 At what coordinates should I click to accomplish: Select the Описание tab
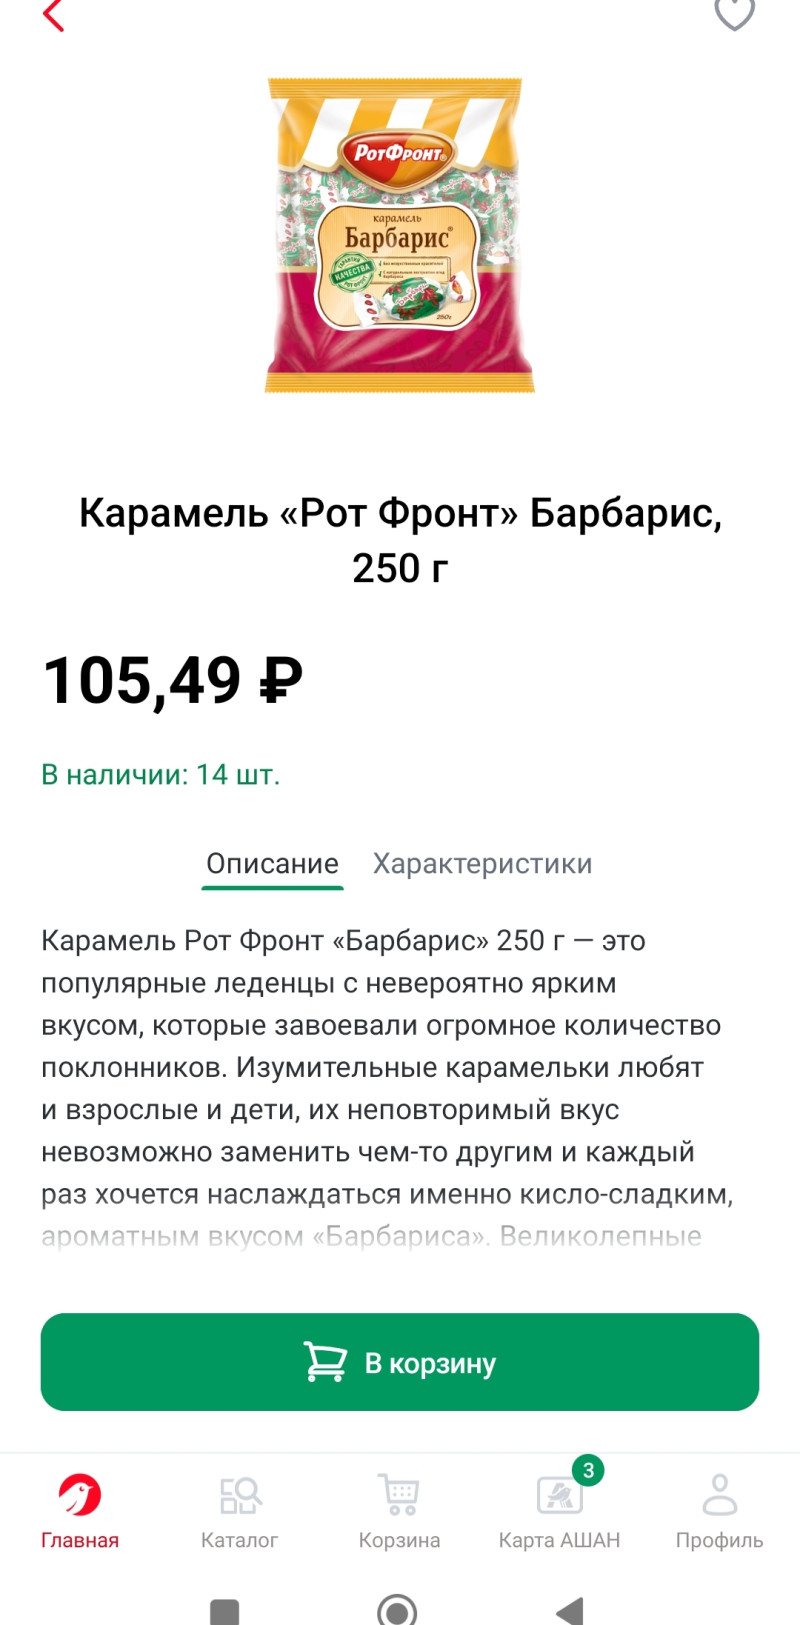(x=272, y=863)
